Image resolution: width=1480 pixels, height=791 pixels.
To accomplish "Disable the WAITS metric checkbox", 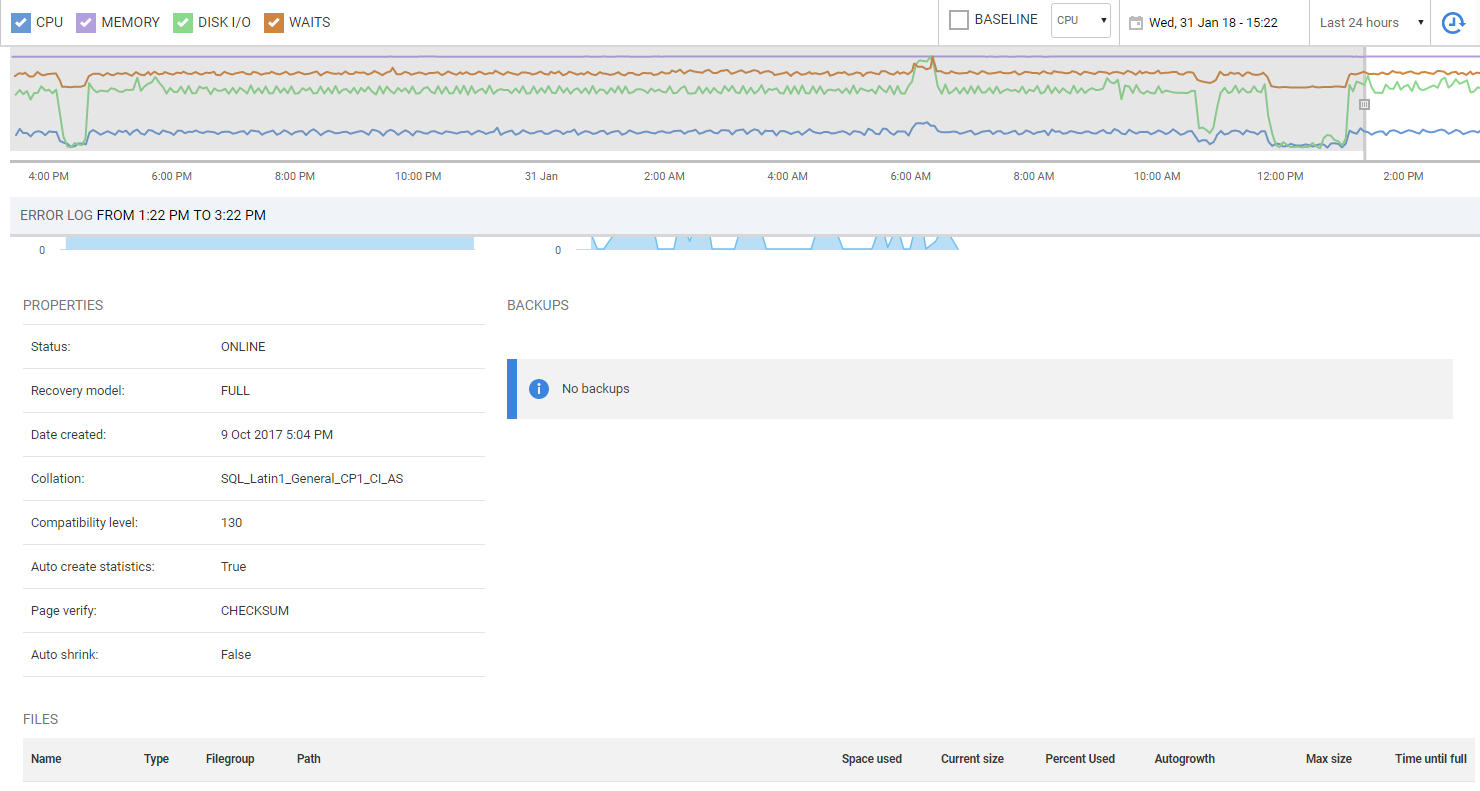I will (274, 22).
